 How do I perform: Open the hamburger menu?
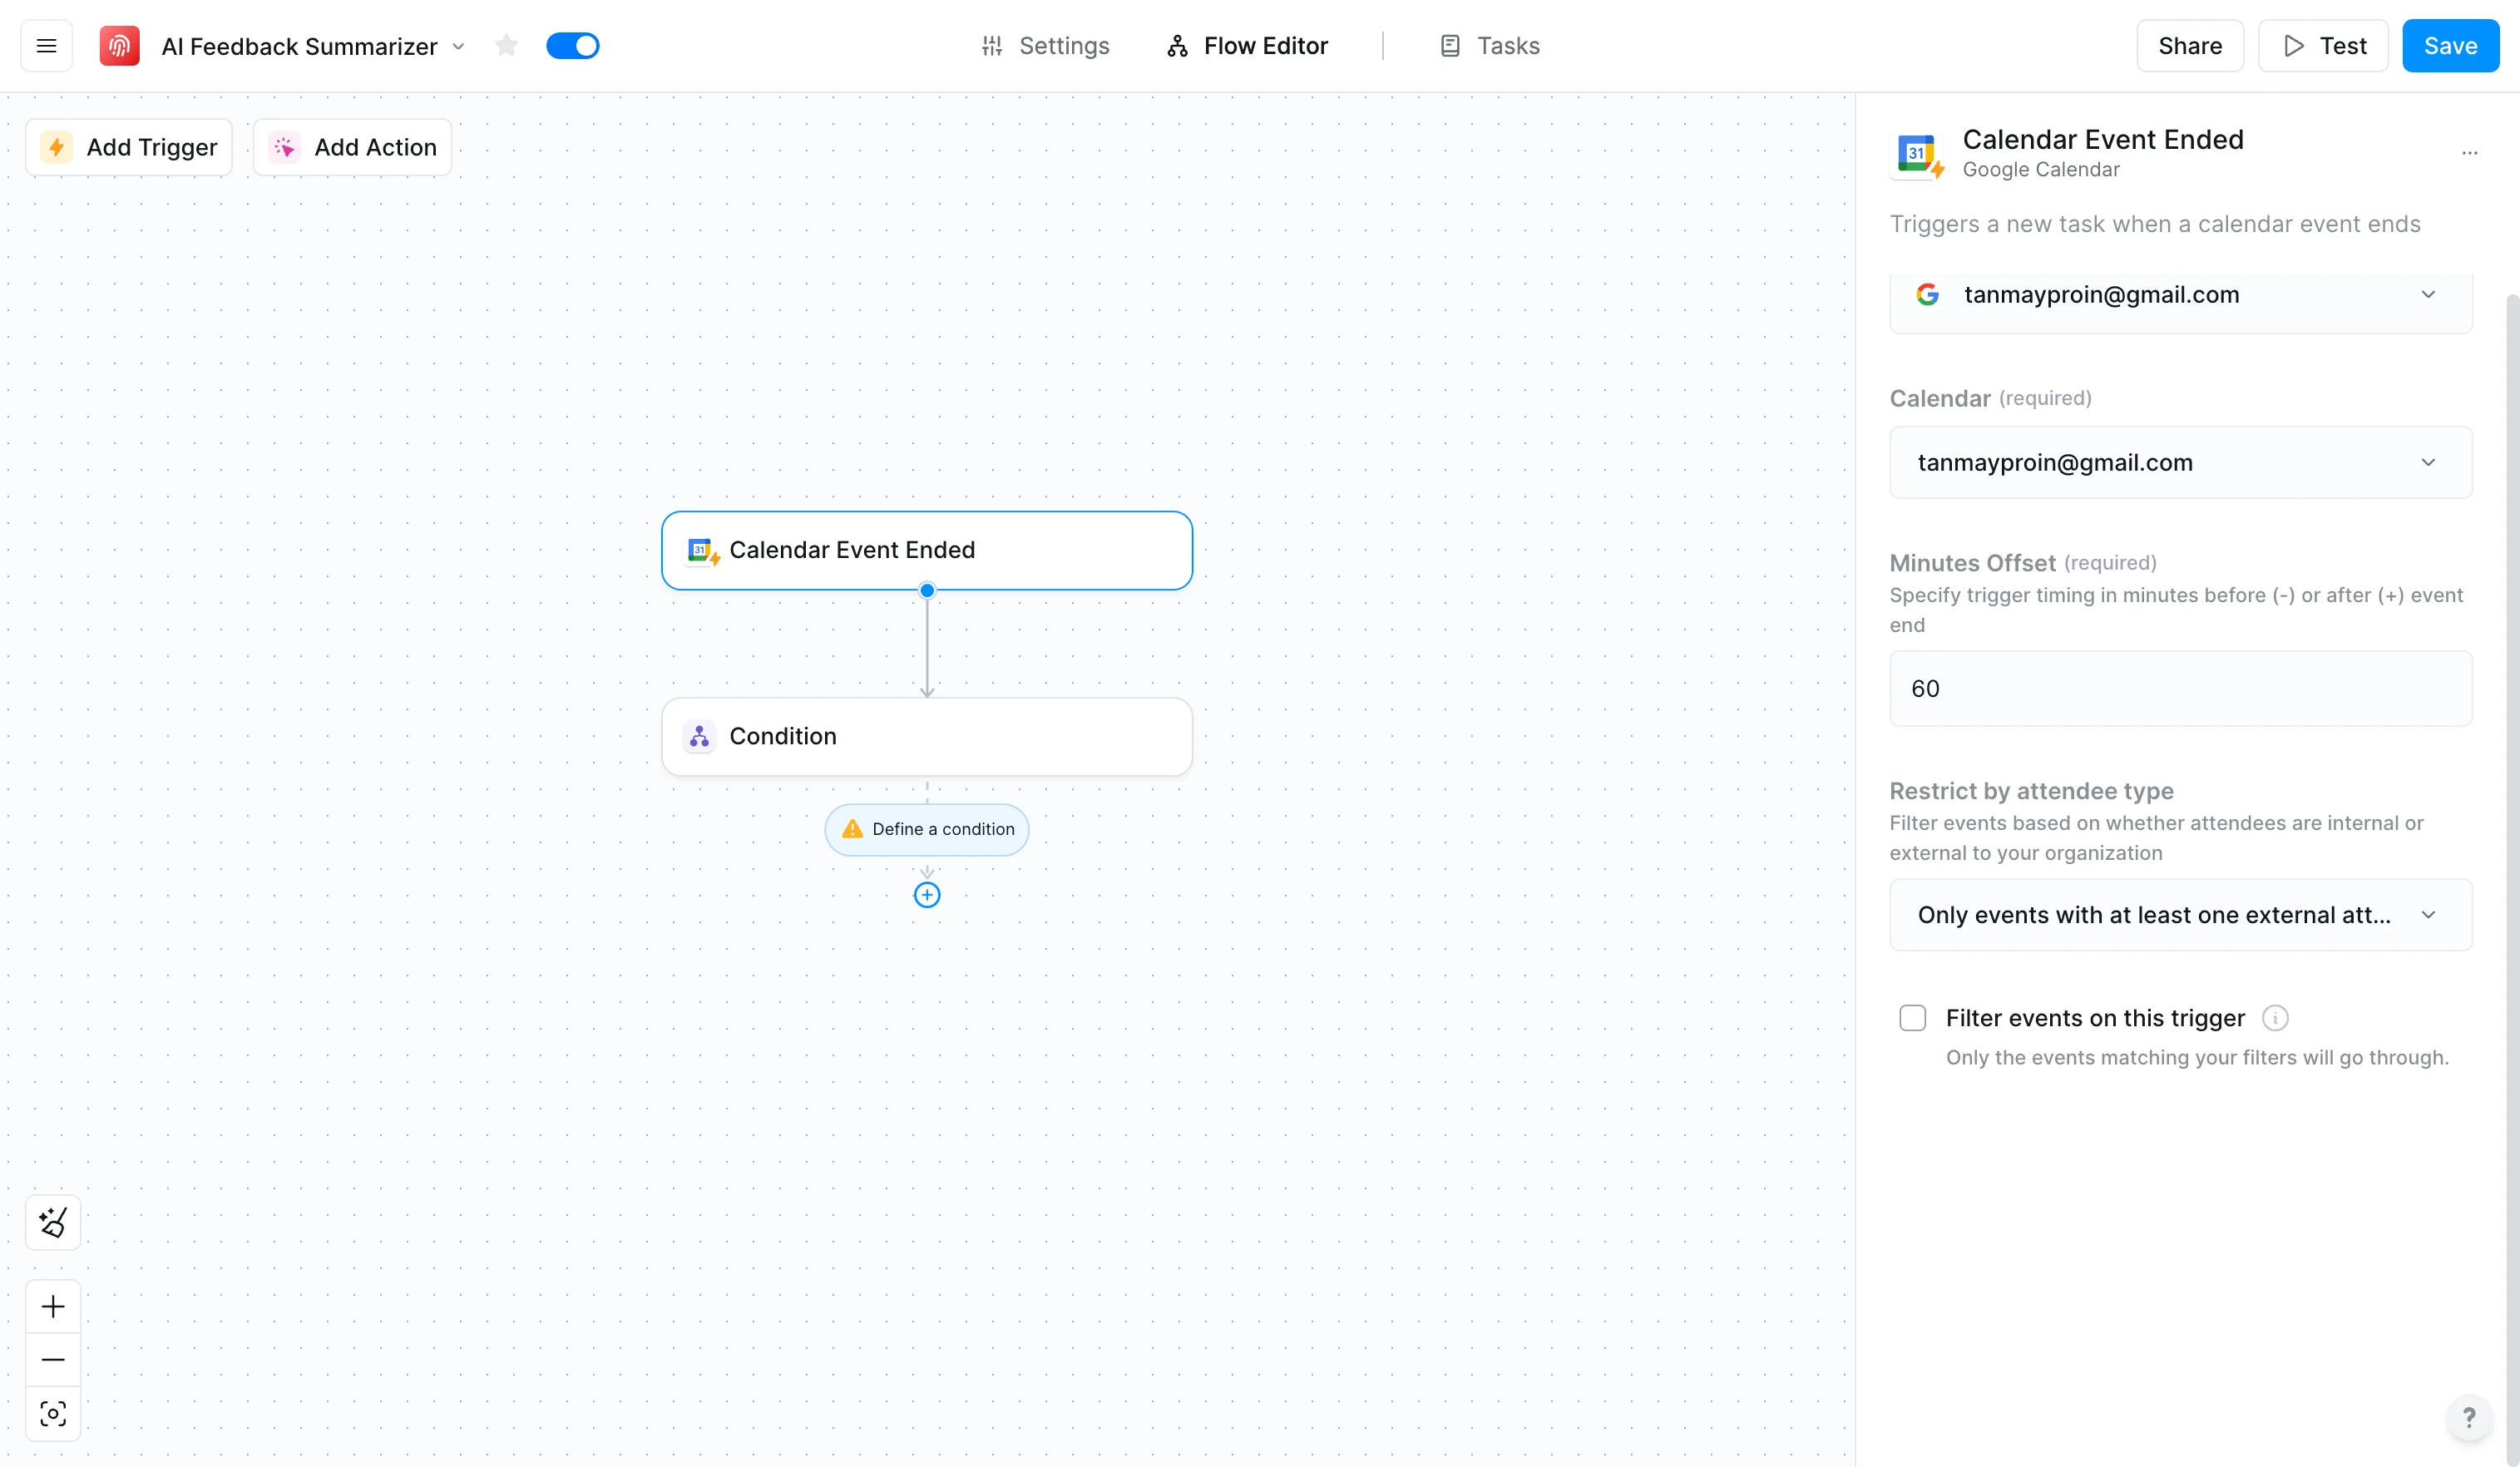tap(46, 46)
